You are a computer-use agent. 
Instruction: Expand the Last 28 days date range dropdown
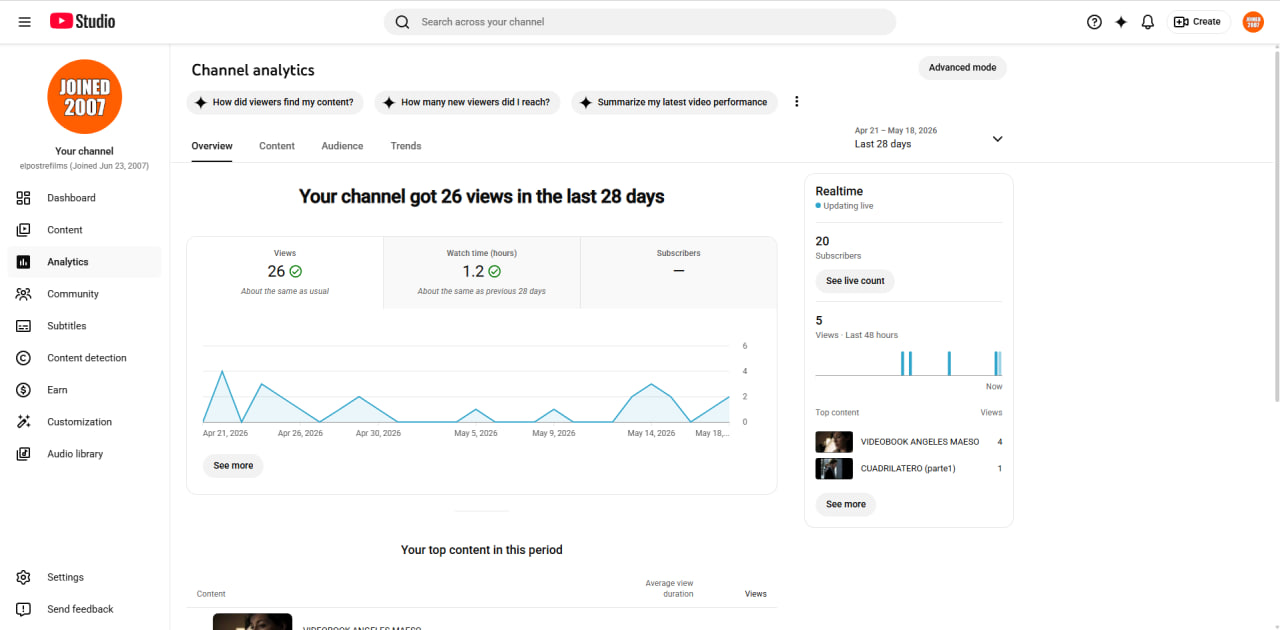(x=928, y=138)
